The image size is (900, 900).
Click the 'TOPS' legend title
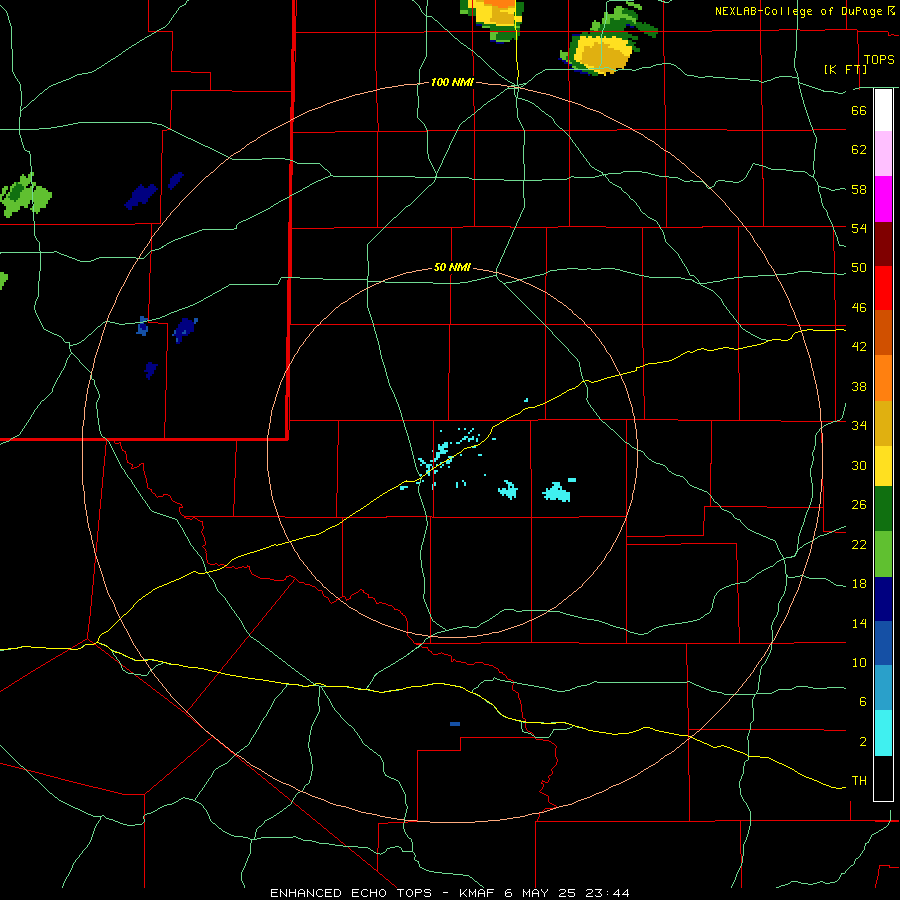(x=879, y=59)
